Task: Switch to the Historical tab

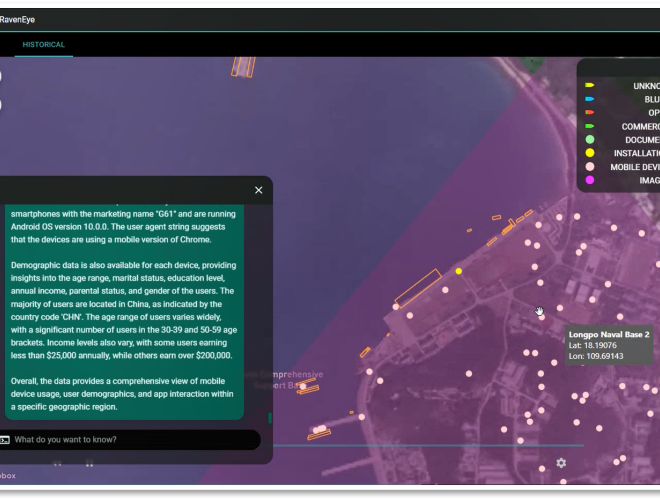Action: (43, 45)
